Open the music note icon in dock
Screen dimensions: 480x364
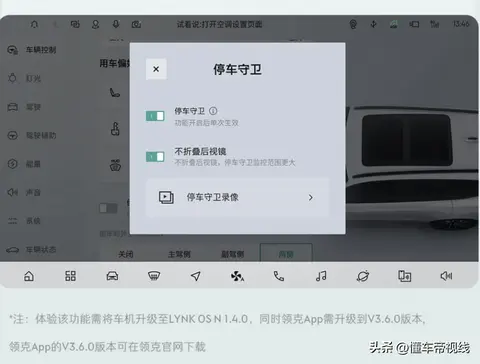(321, 276)
